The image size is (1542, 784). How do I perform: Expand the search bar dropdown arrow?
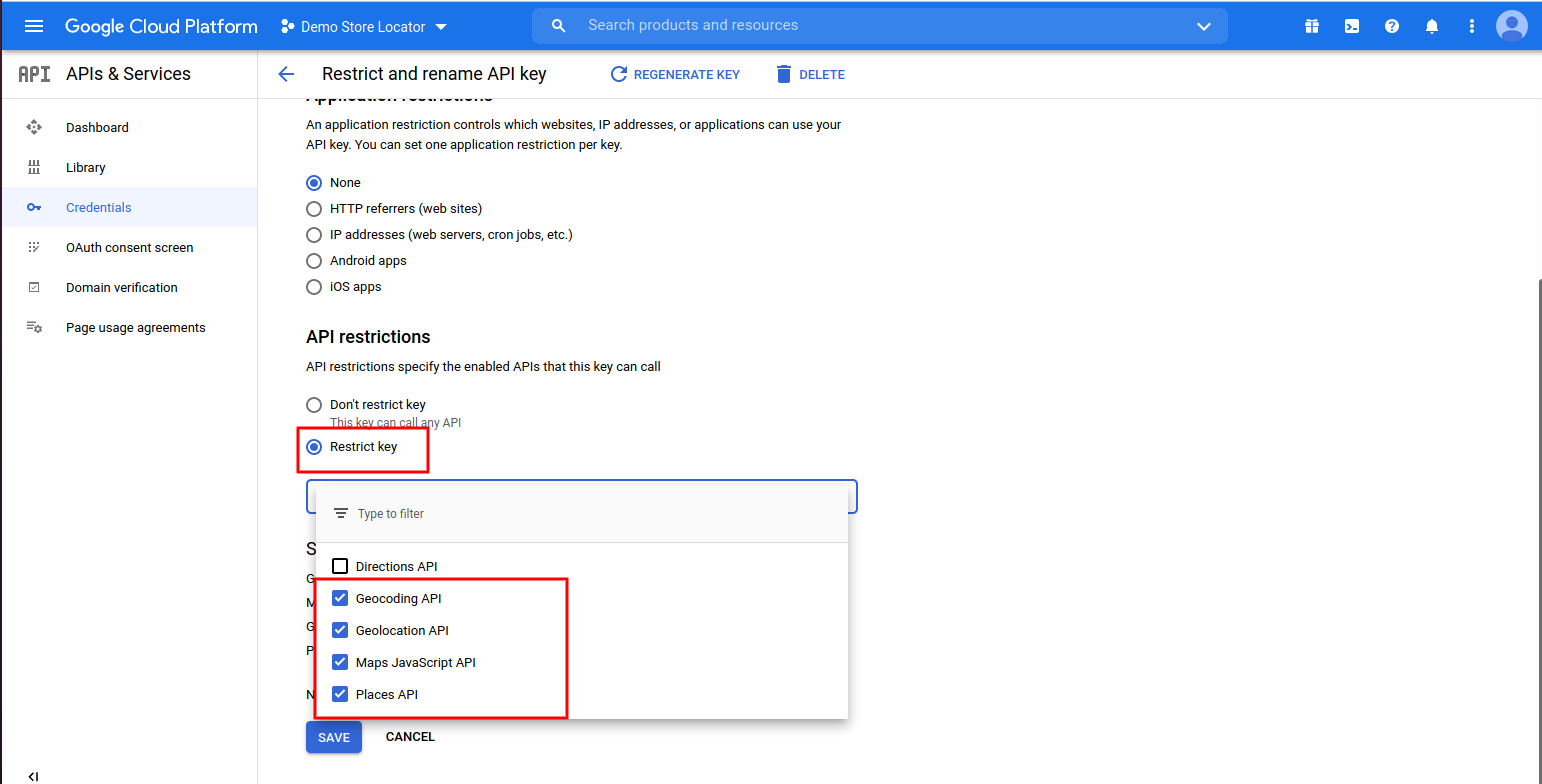tap(1204, 26)
